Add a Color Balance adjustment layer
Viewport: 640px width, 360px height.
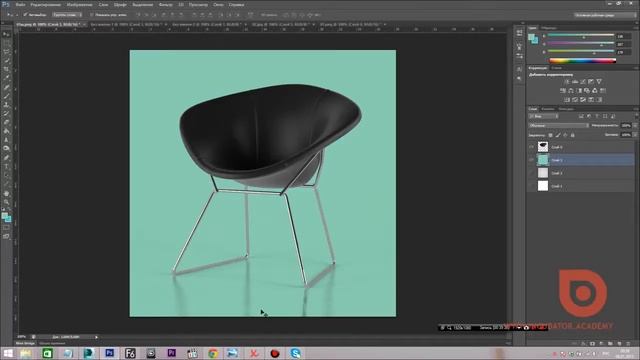[571, 91]
